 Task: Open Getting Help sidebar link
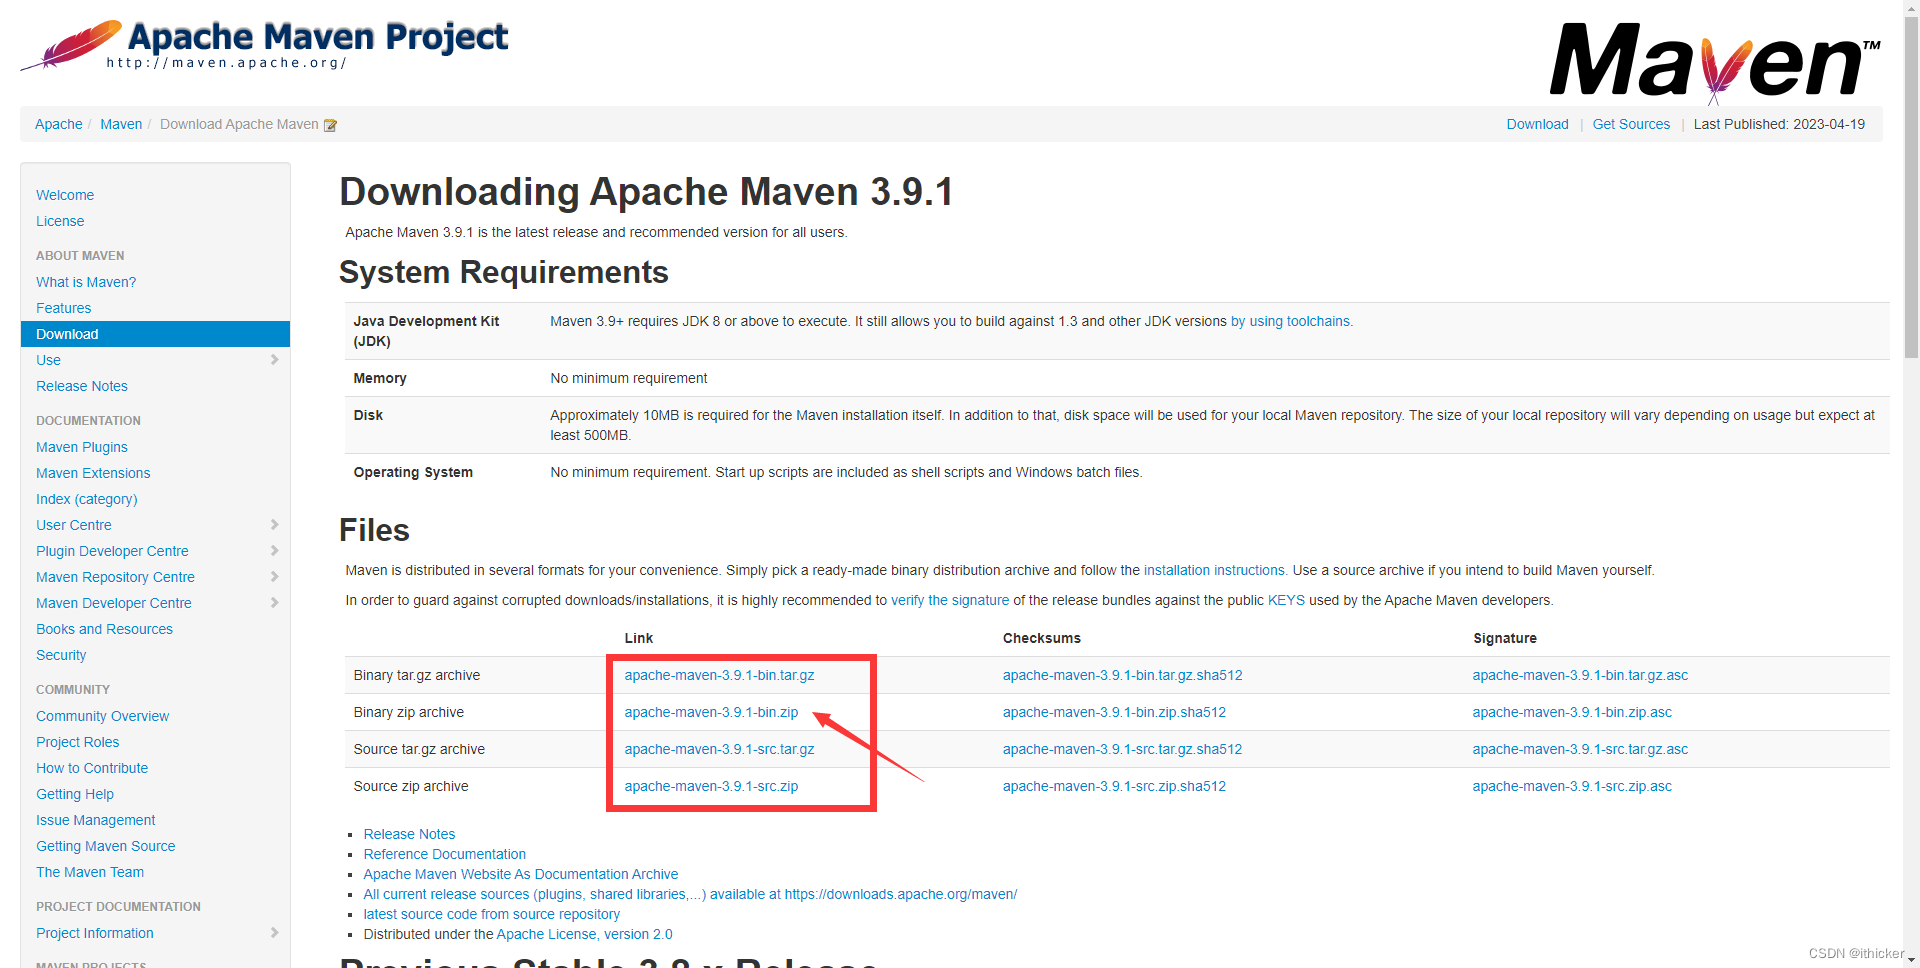pos(75,794)
